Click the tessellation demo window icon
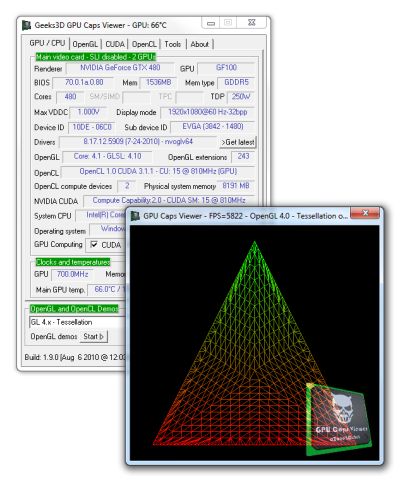Viewport: 400px width, 485px height. tap(135, 216)
